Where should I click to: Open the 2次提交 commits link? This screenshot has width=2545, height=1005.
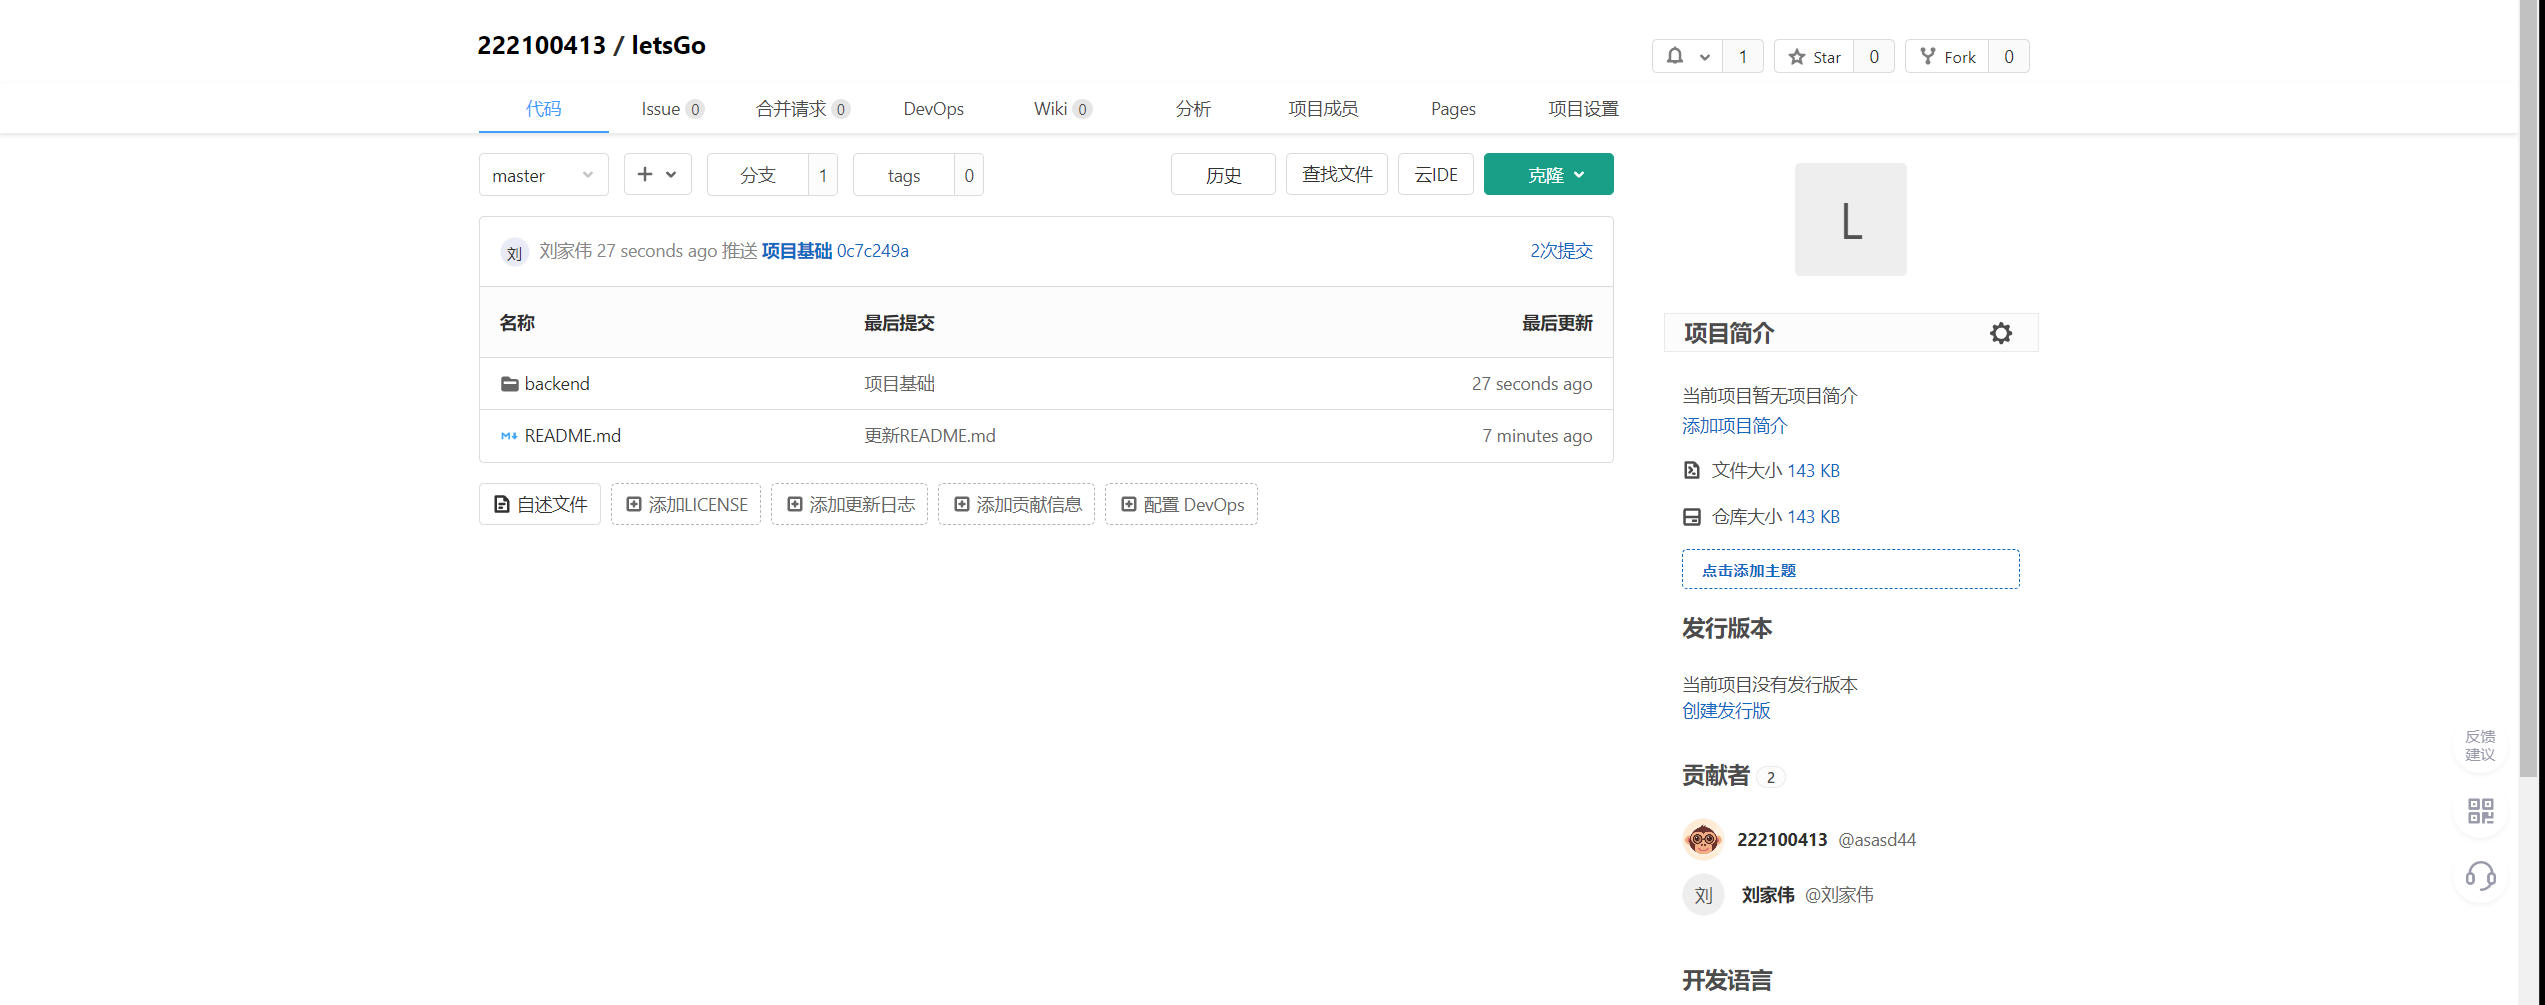pyautogui.click(x=1560, y=251)
